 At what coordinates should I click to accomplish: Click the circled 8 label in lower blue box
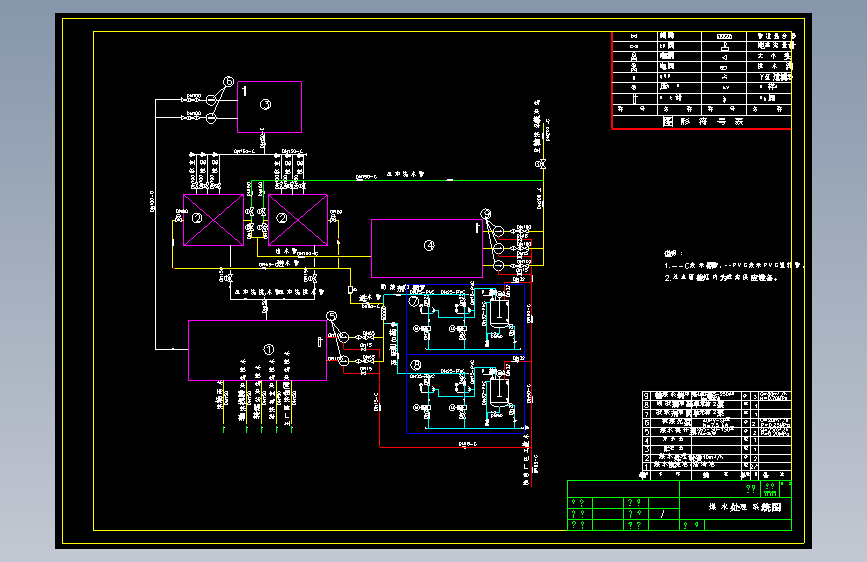pos(416,365)
